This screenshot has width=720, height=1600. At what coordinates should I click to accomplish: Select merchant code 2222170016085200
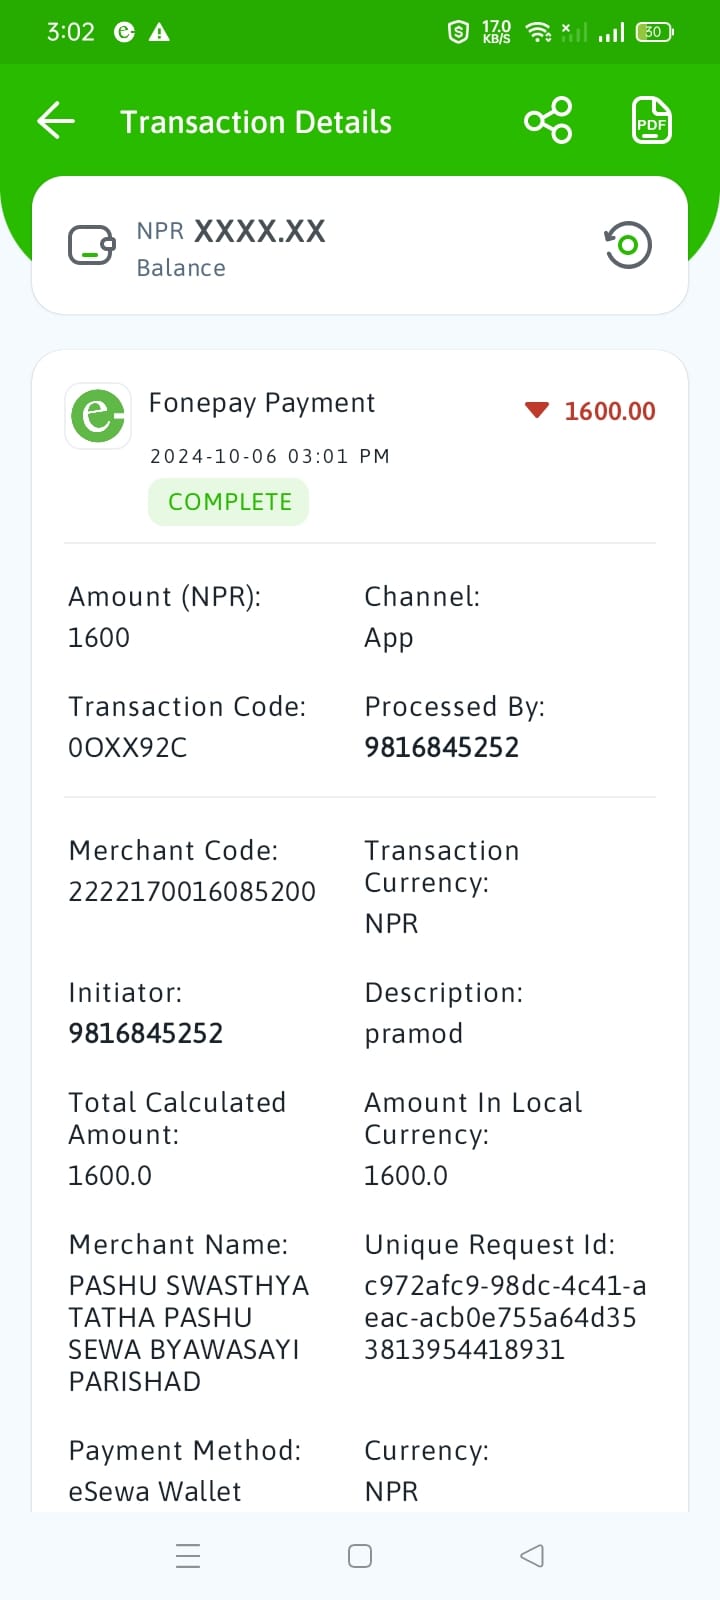point(192,891)
